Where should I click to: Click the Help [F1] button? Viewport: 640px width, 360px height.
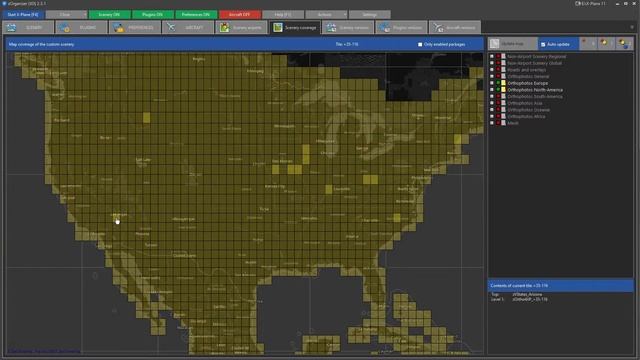pyautogui.click(x=283, y=15)
